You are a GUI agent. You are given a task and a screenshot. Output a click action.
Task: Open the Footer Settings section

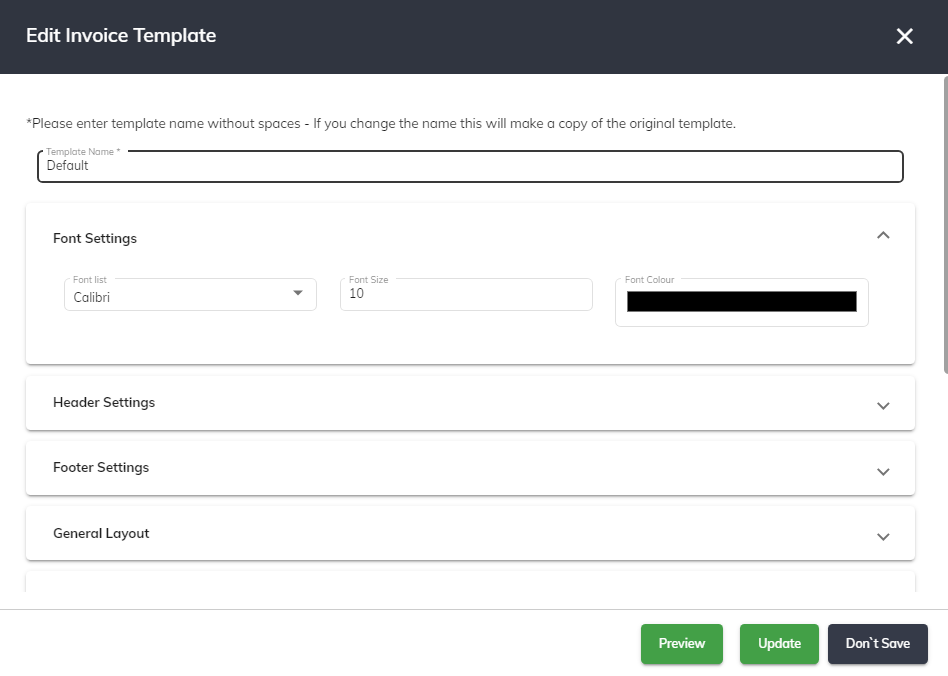pos(470,468)
